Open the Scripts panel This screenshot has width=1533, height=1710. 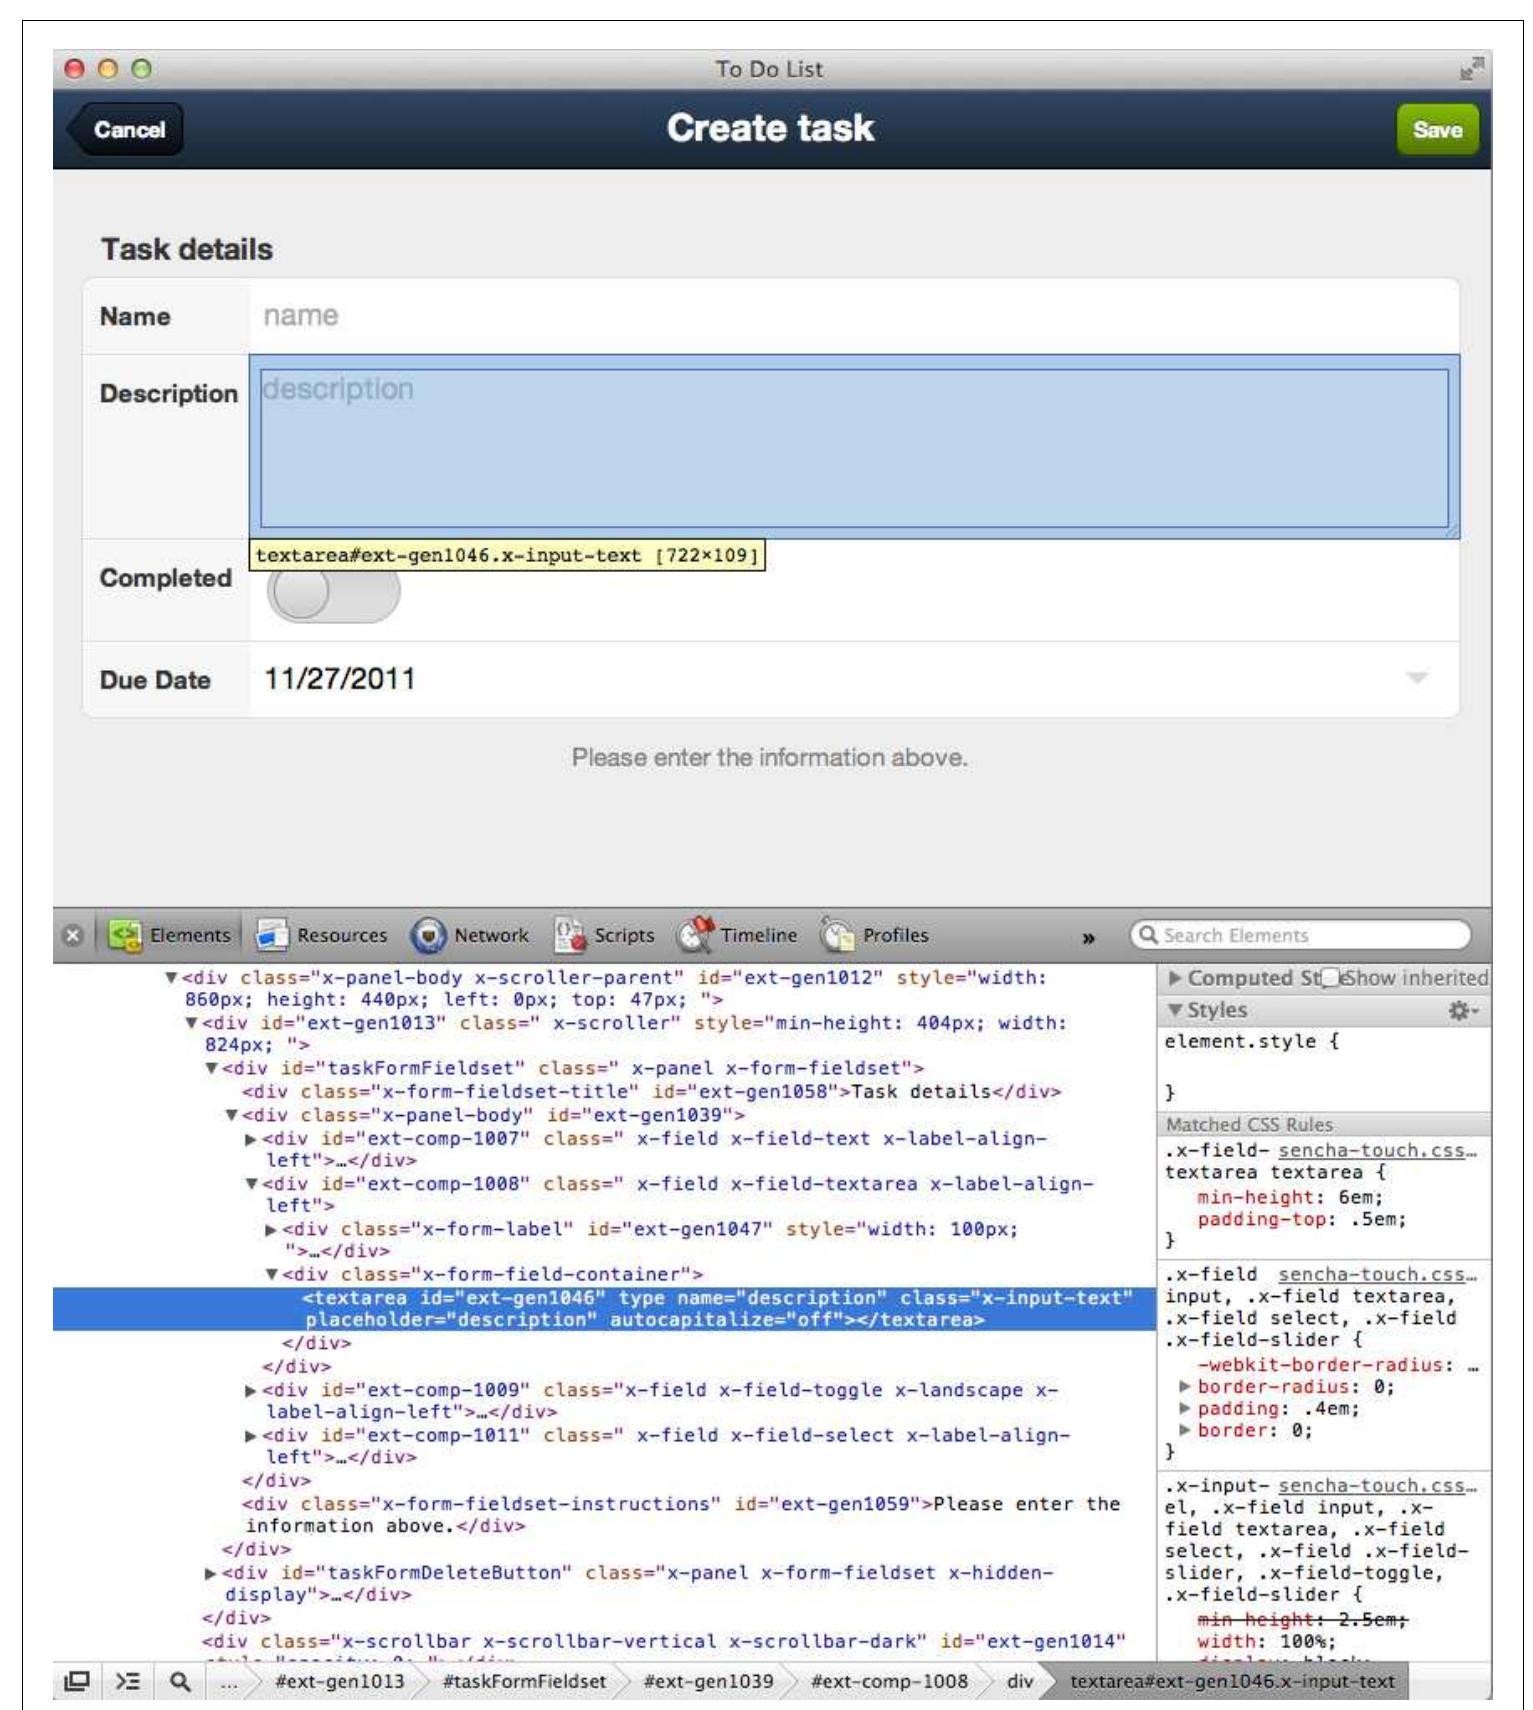[604, 935]
